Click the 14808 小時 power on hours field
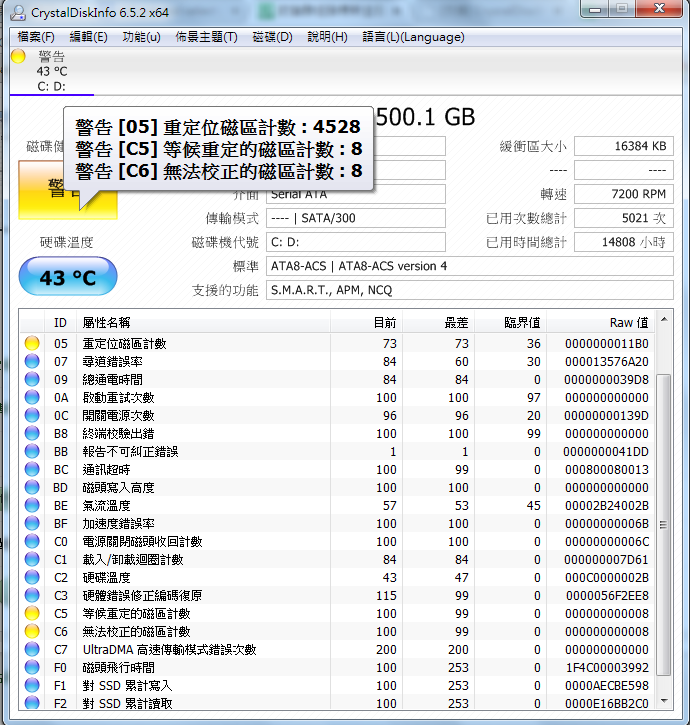 click(x=624, y=242)
